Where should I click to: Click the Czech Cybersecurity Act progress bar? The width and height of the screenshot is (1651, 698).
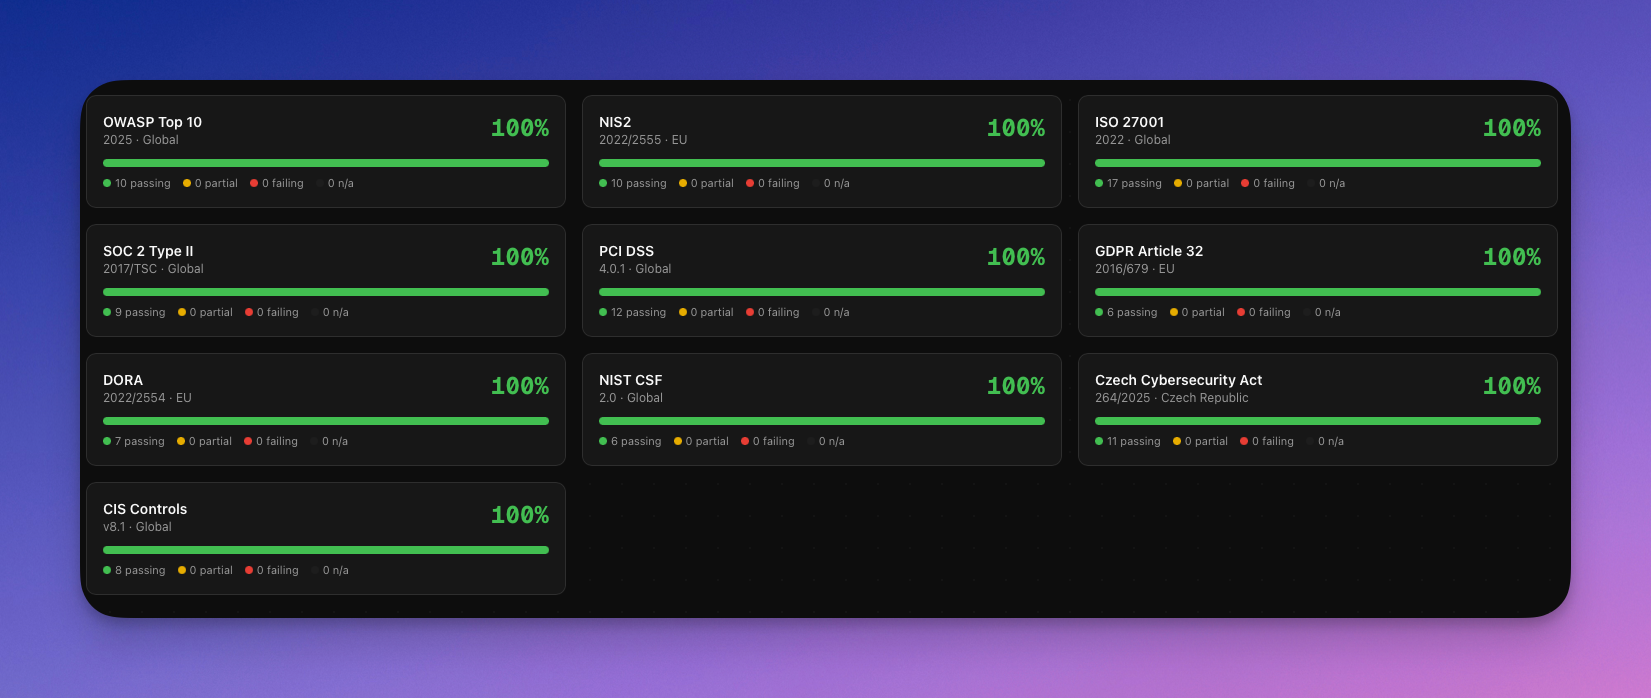pyautogui.click(x=1318, y=421)
